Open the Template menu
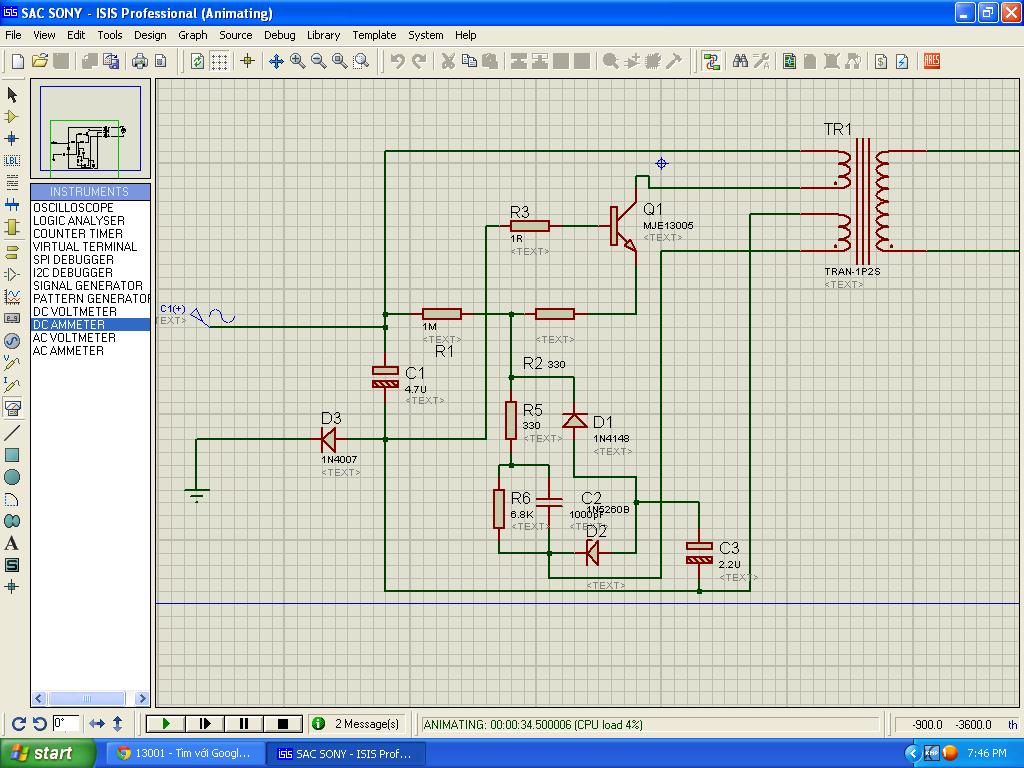 point(374,35)
